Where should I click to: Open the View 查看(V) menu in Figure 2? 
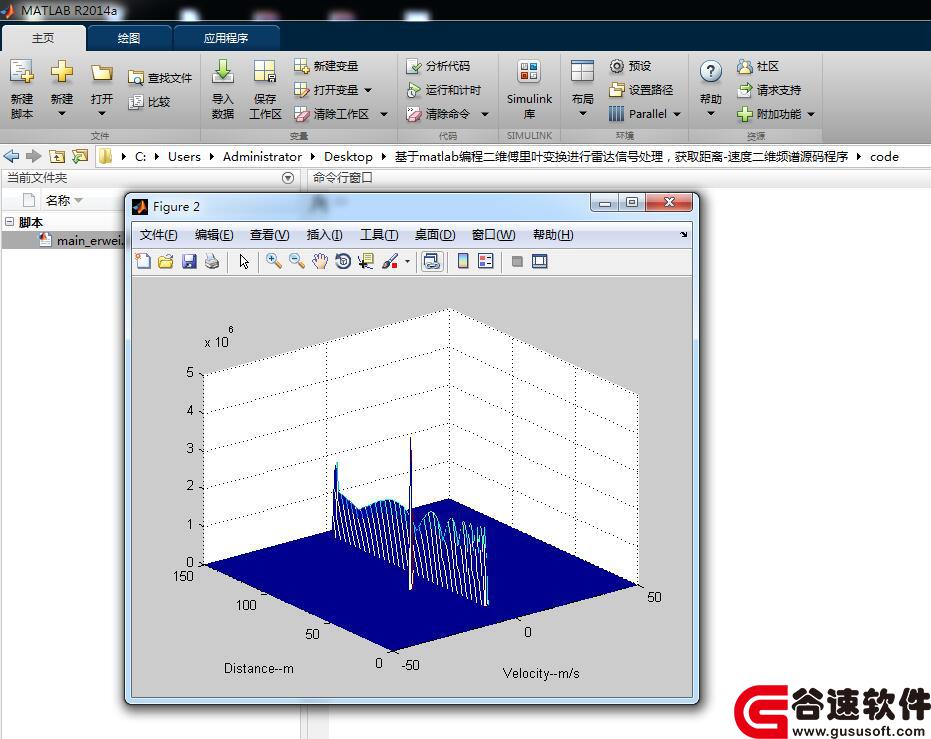[x=270, y=235]
